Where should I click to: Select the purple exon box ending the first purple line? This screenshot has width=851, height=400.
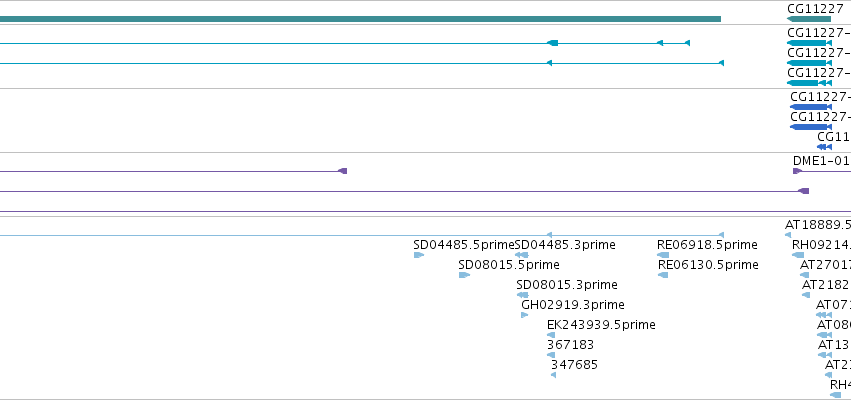click(x=342, y=171)
